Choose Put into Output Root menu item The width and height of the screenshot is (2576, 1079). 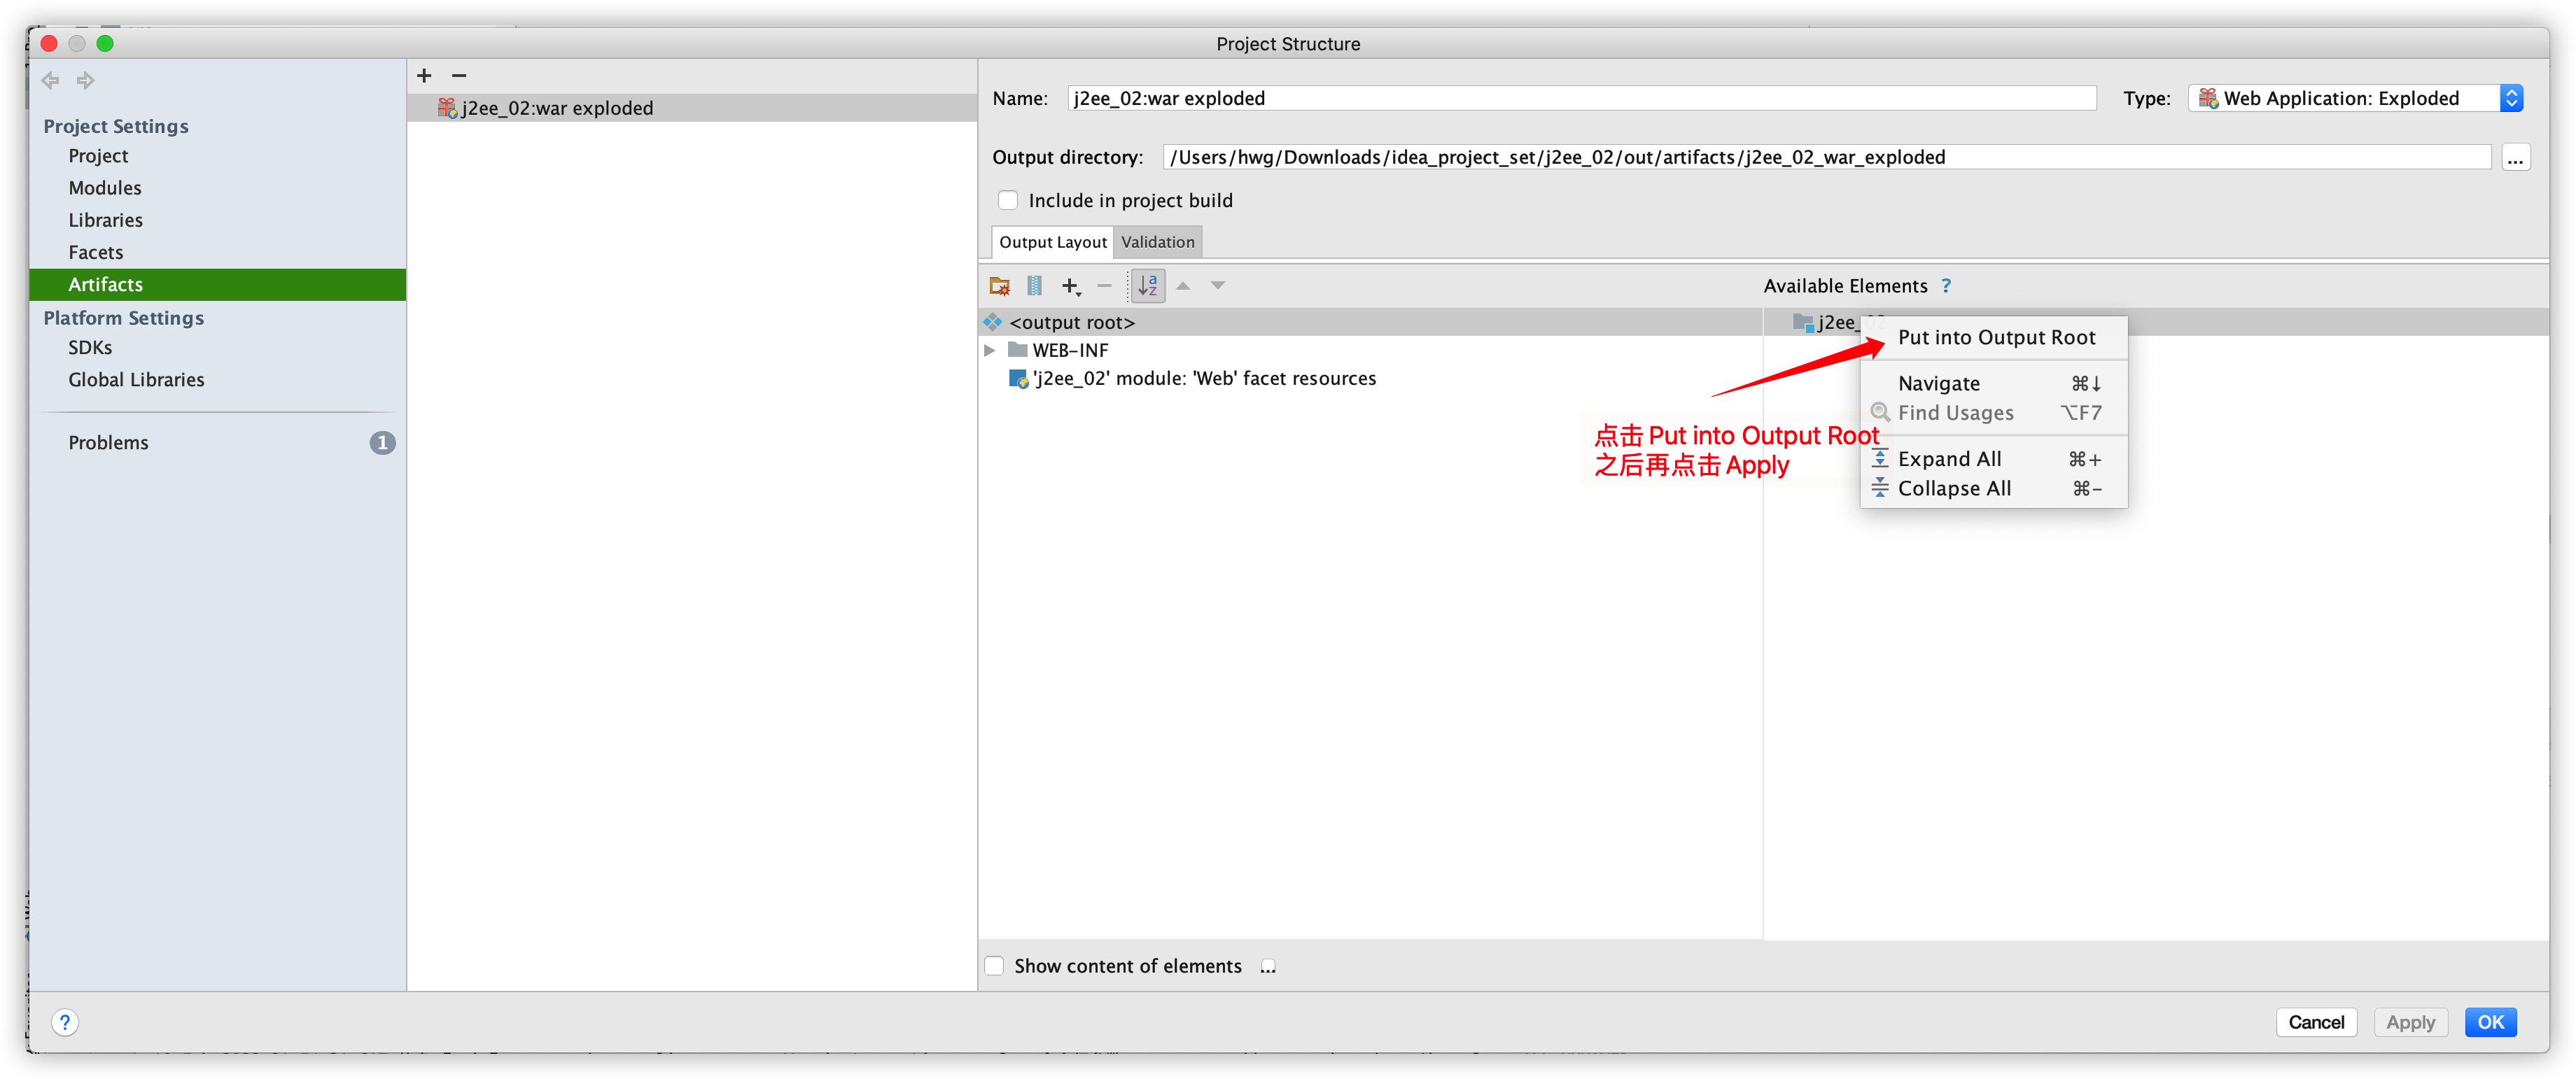(1996, 338)
